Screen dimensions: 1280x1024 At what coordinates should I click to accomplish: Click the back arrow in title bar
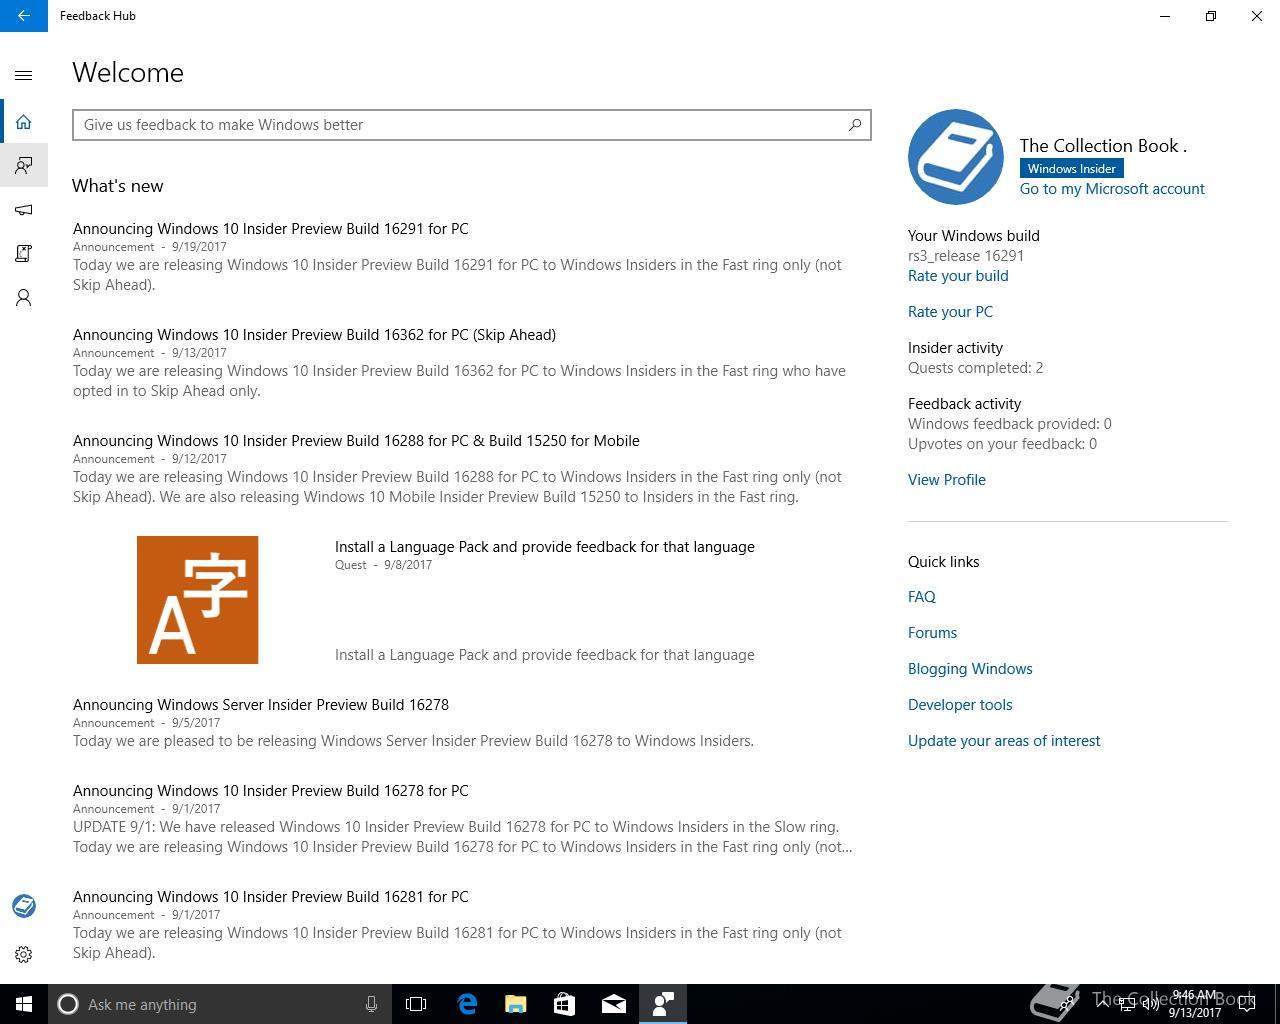[24, 16]
